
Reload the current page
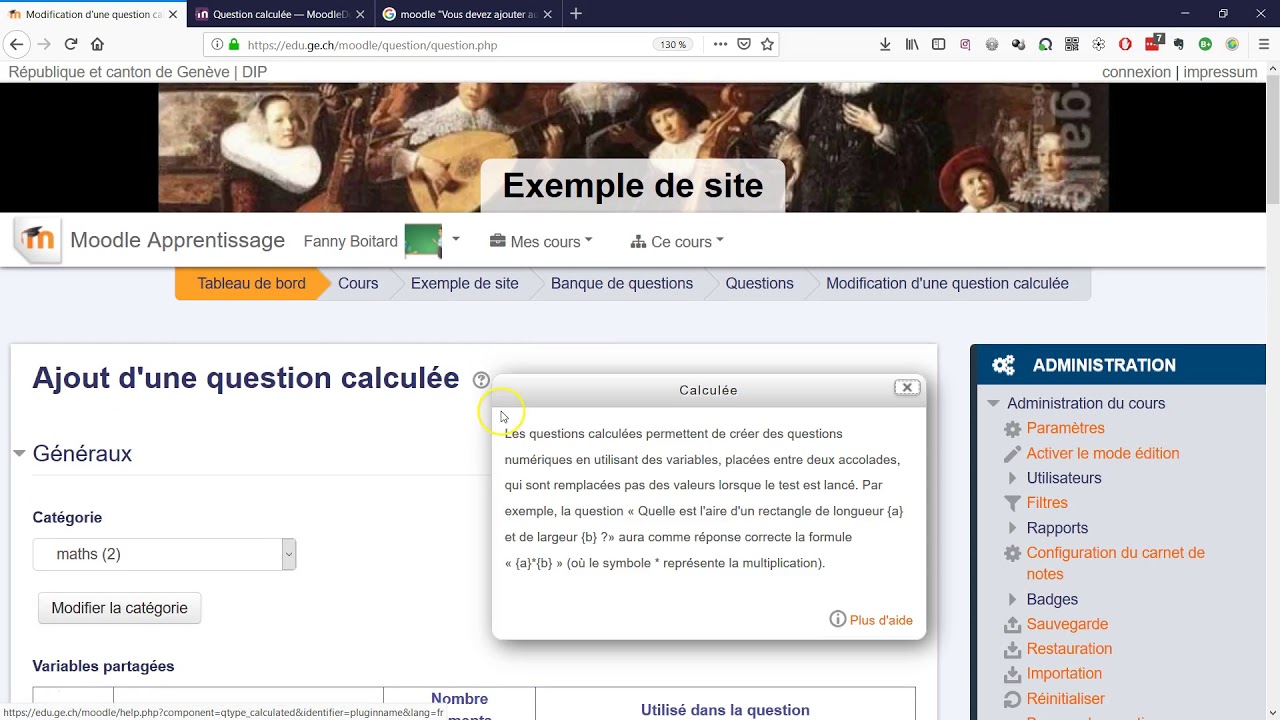click(71, 44)
